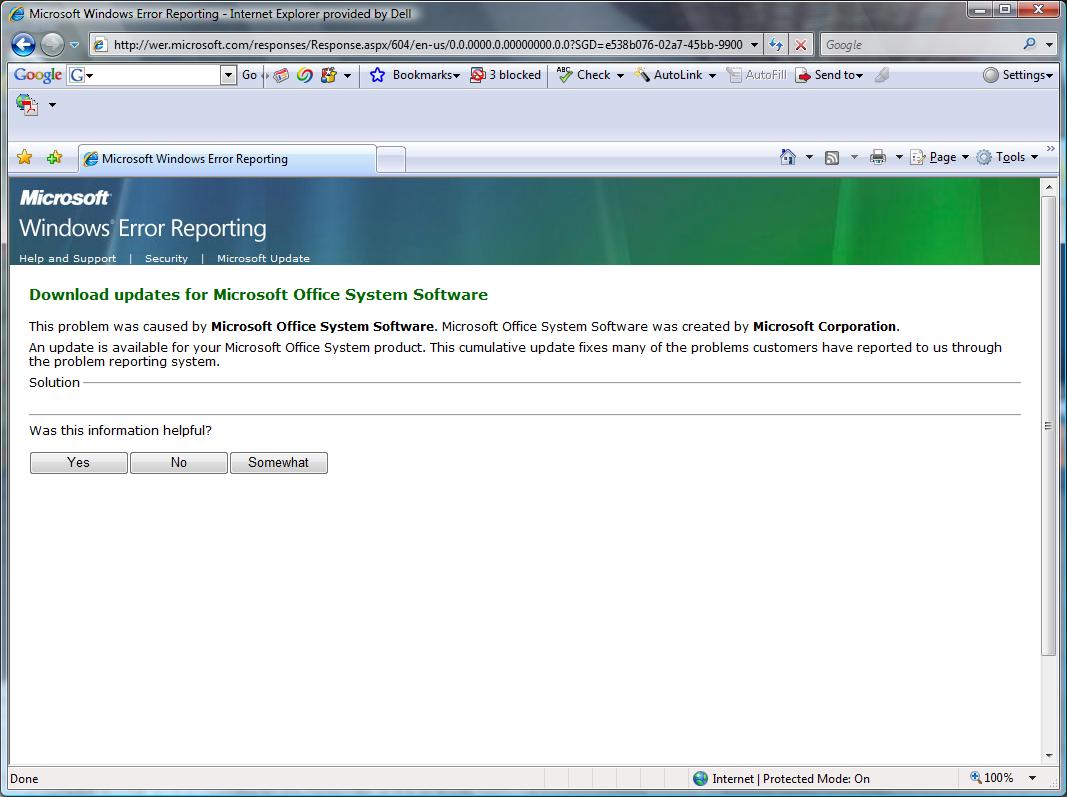Click the Print icon in command bar
The image size is (1067, 797).
[878, 157]
